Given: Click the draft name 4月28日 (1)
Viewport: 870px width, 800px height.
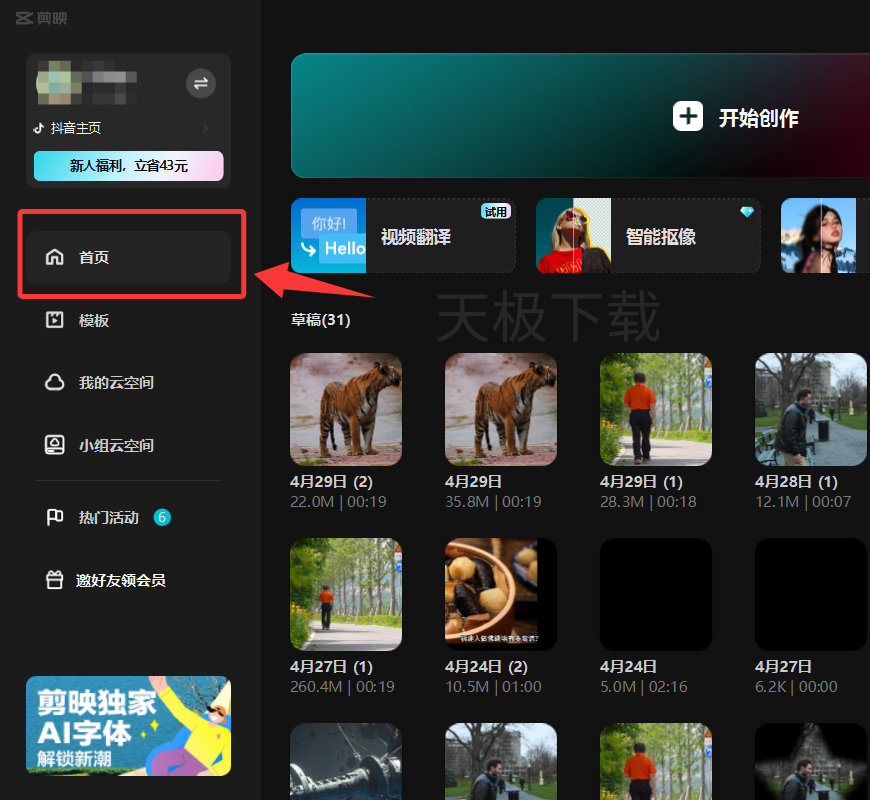Looking at the screenshot, I should tap(796, 482).
